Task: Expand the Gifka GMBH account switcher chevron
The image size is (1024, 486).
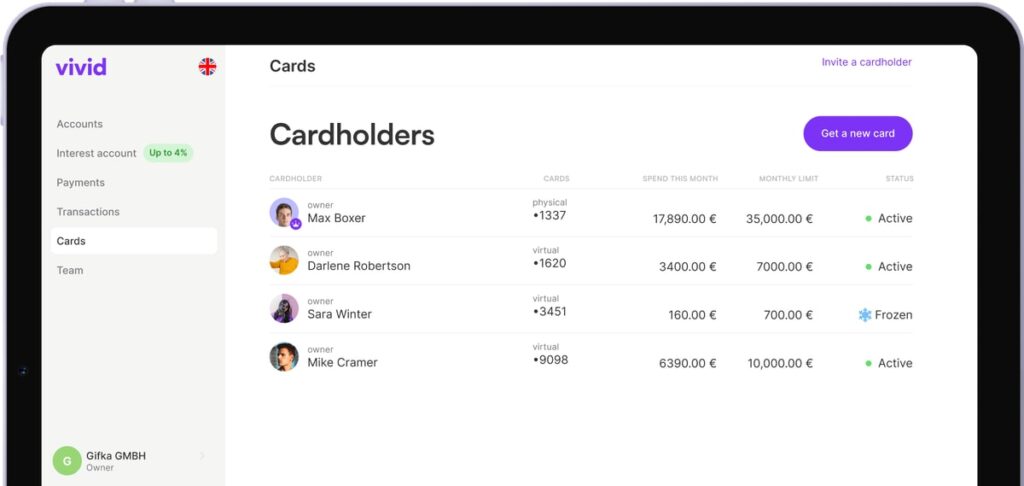Action: 202,456
